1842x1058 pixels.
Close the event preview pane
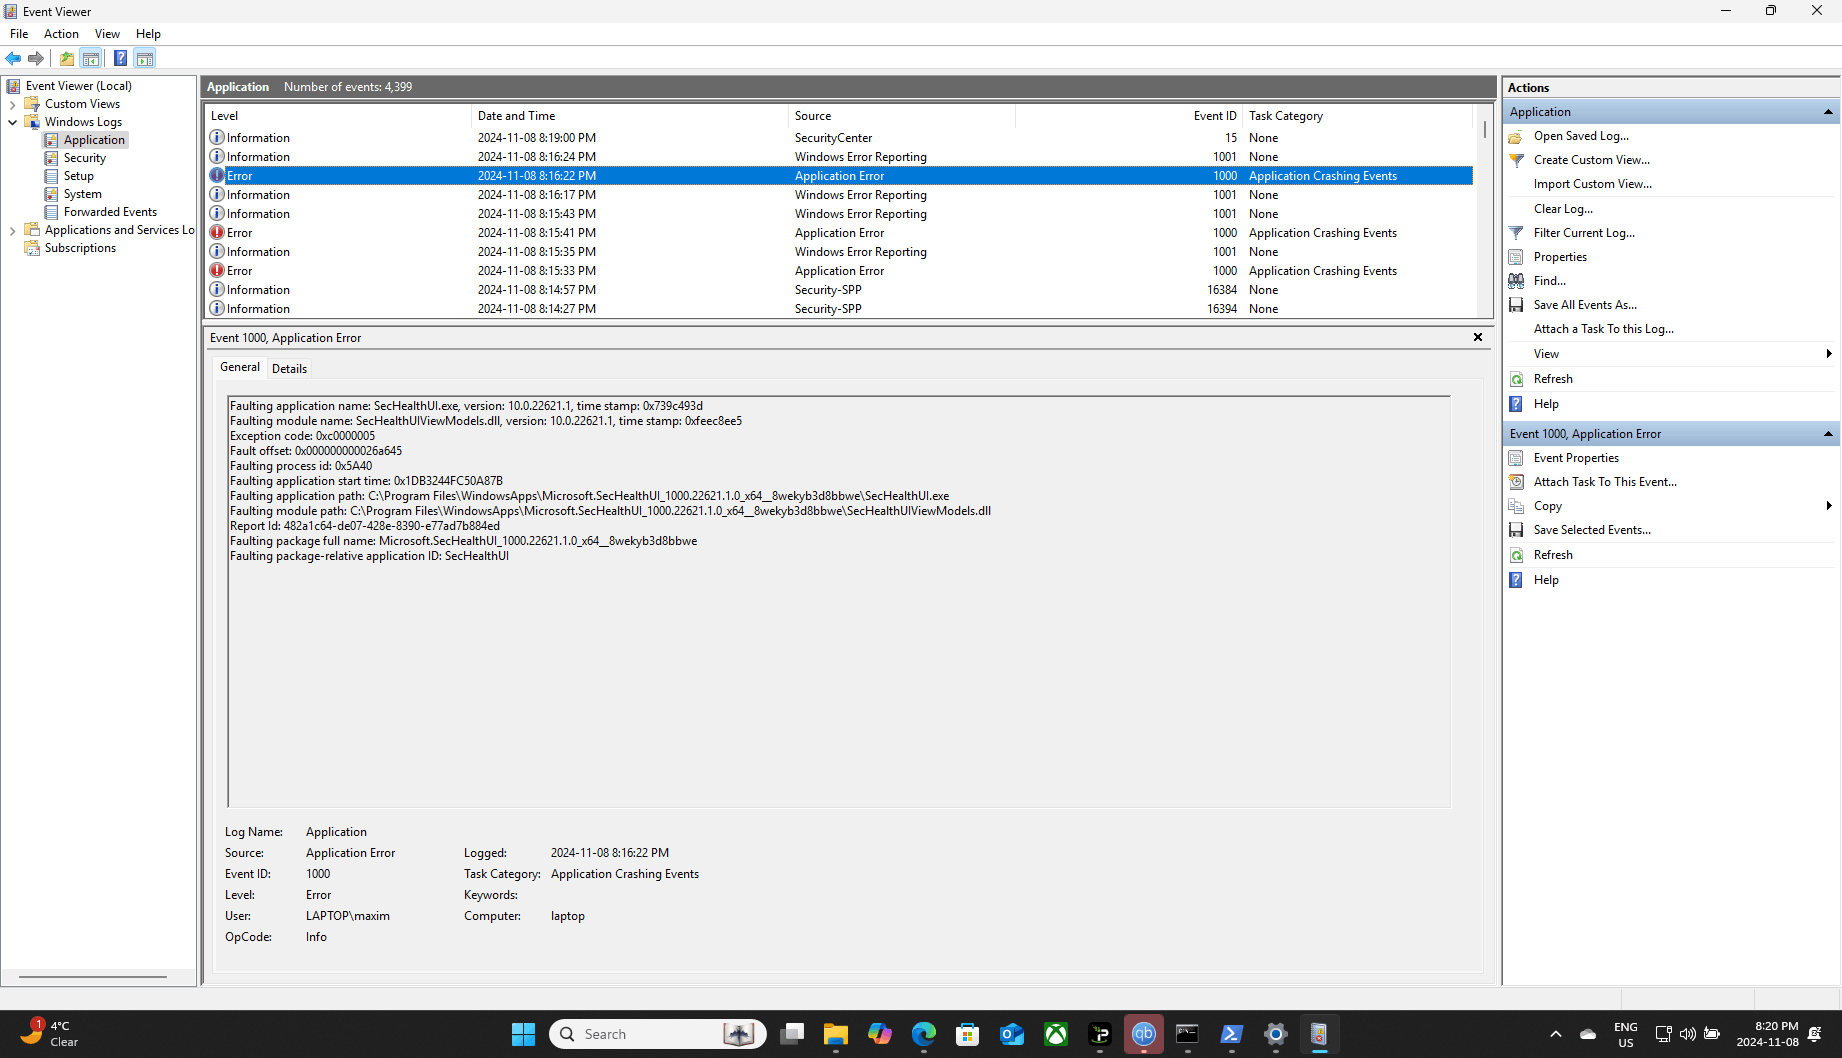click(x=1478, y=337)
